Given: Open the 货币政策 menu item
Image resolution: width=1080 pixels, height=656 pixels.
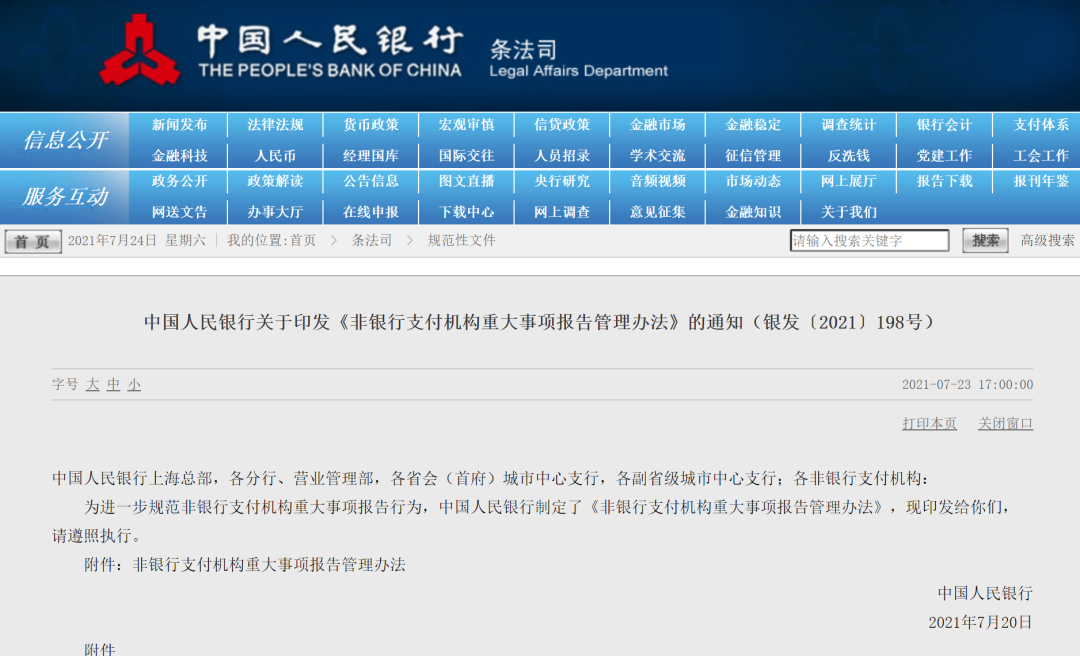Looking at the screenshot, I should 371,125.
